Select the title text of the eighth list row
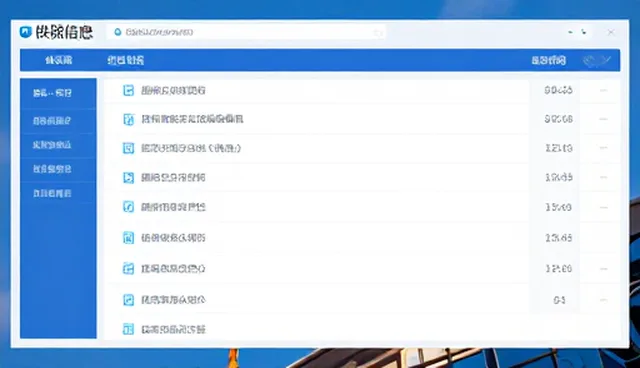This screenshot has height=368, width=640. point(173,300)
